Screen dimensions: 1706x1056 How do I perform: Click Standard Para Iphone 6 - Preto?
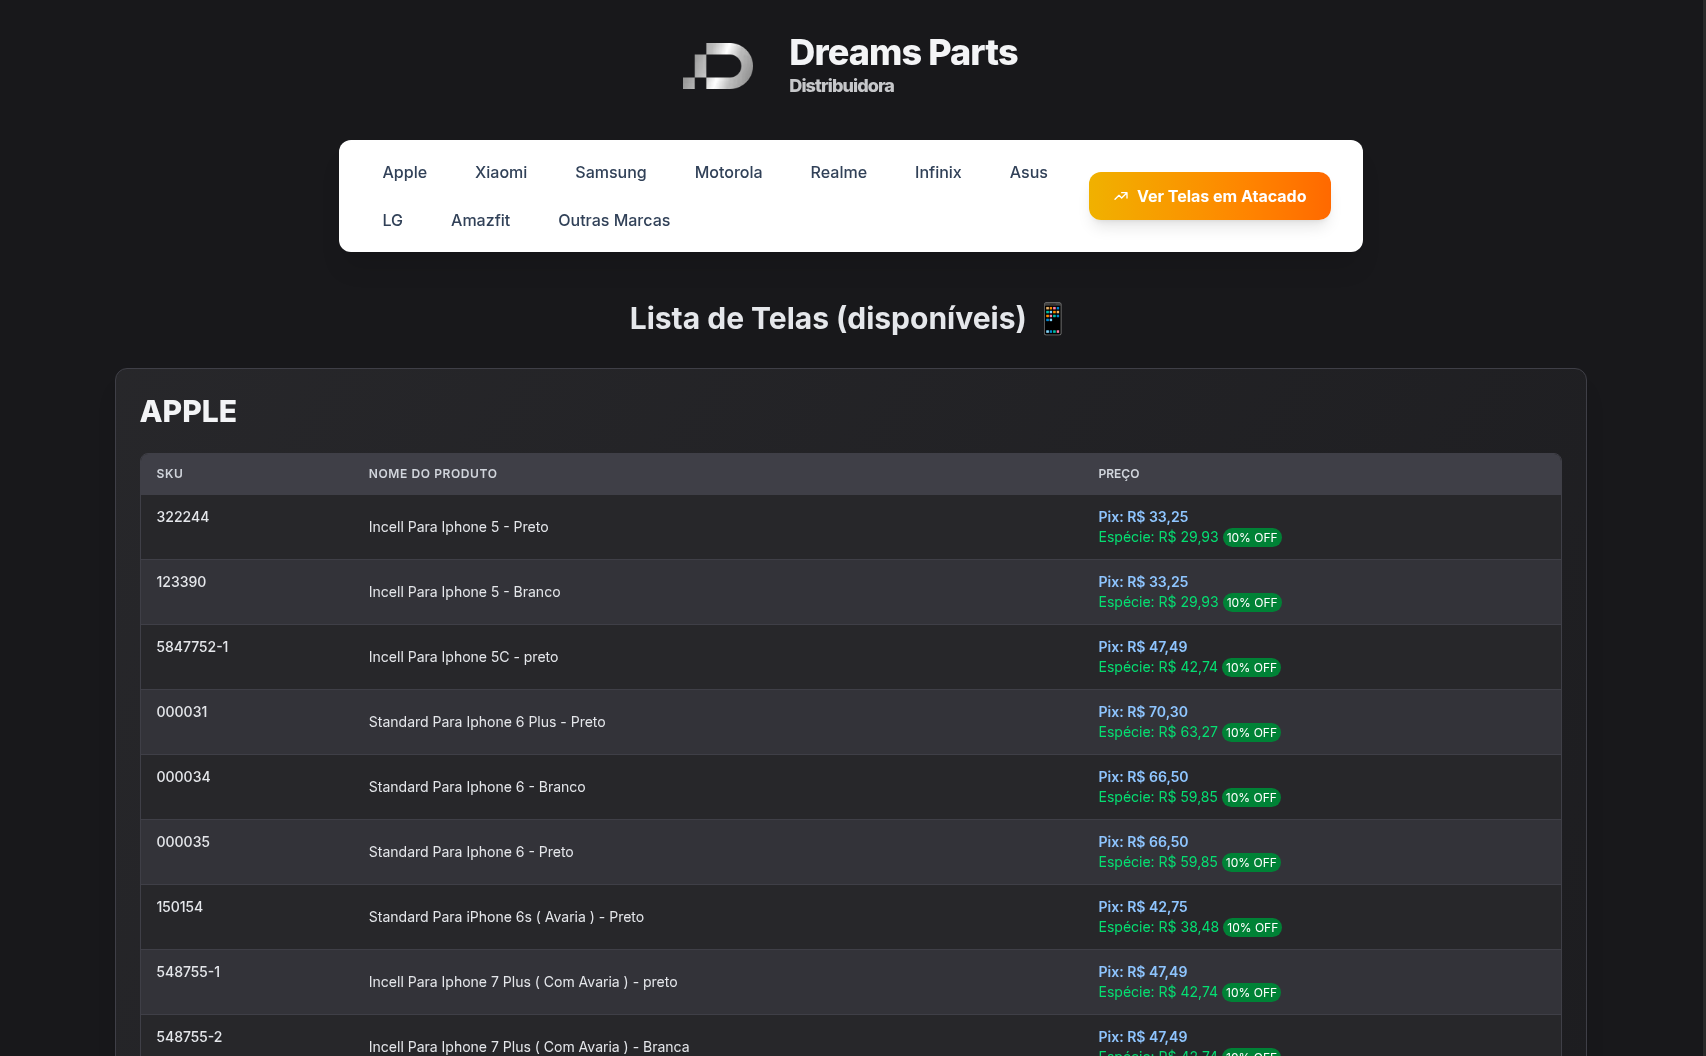pyautogui.click(x=471, y=852)
